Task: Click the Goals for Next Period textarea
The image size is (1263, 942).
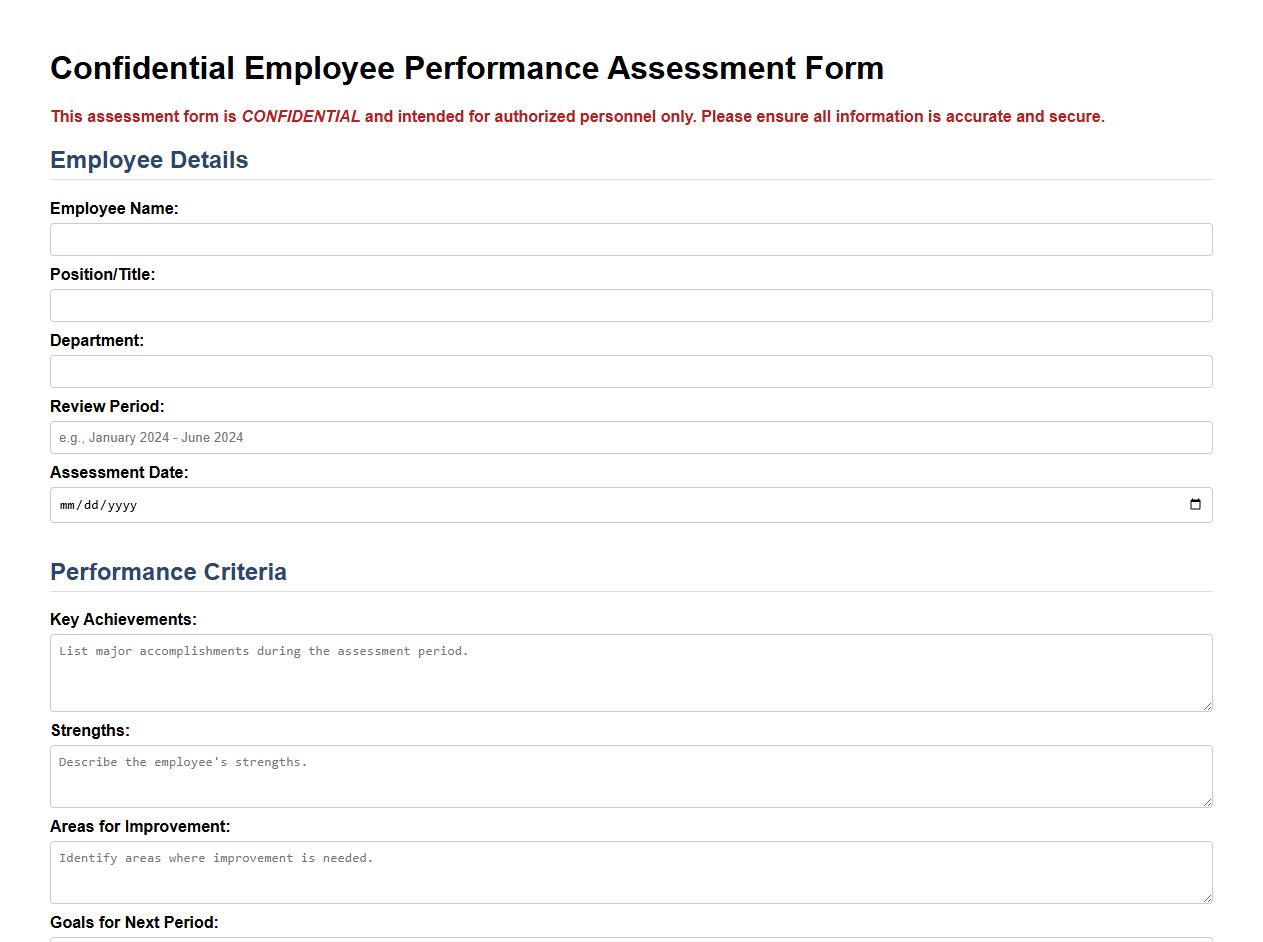Action: pos(630,938)
